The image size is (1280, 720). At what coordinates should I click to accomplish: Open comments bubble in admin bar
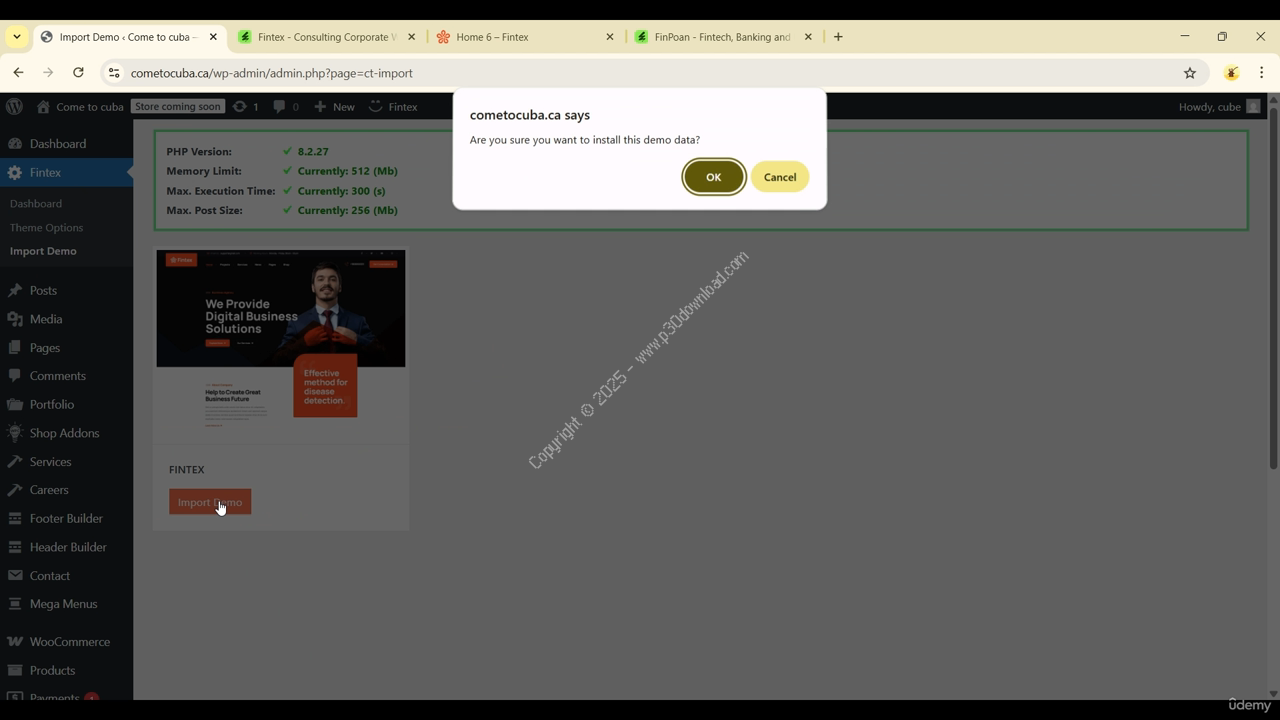[286, 106]
